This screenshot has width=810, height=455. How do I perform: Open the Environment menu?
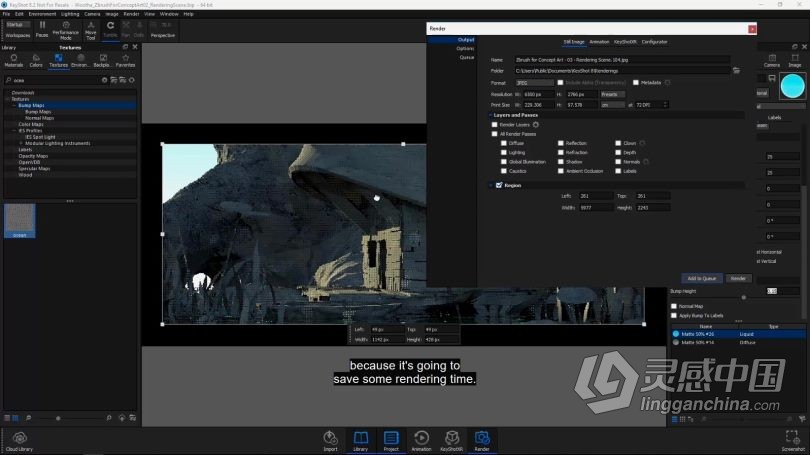click(42, 14)
